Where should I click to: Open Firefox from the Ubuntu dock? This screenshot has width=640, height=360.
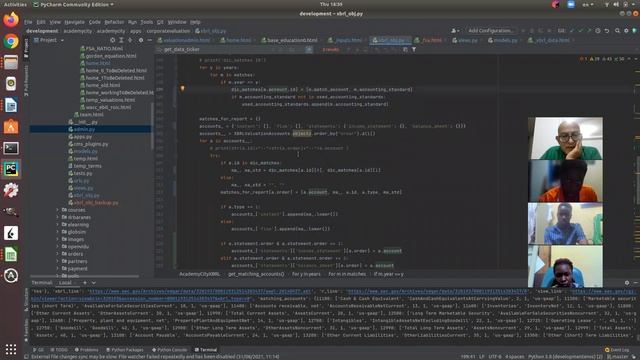click(x=11, y=20)
